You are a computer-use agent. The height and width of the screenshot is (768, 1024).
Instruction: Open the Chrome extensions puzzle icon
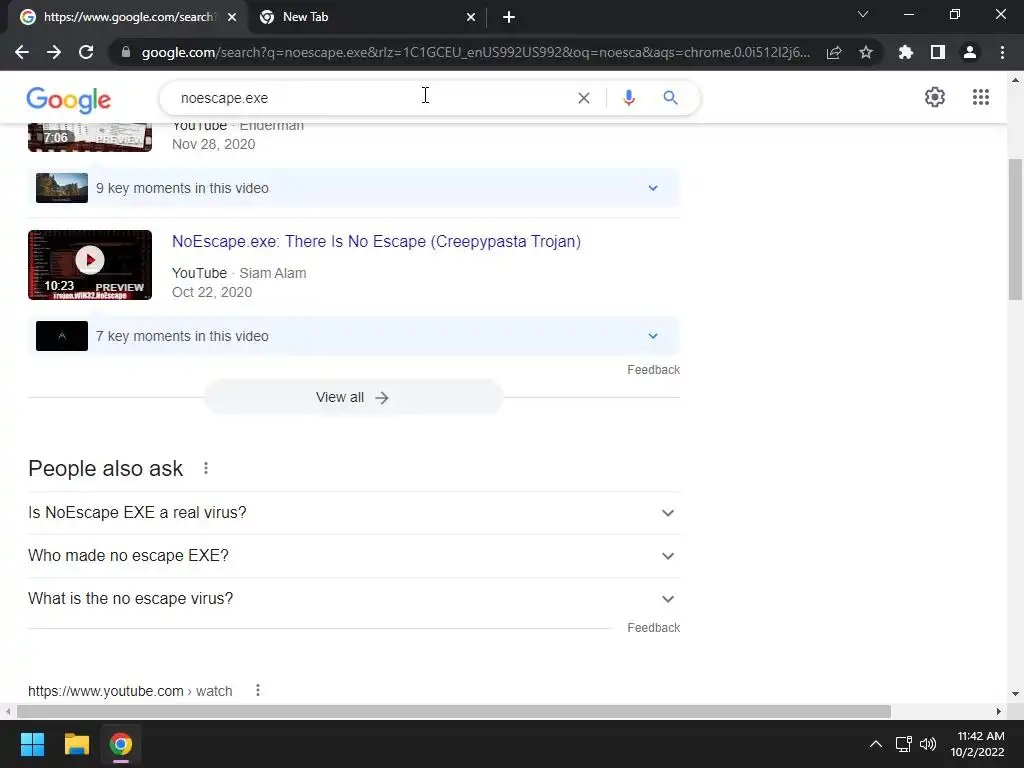[906, 52]
